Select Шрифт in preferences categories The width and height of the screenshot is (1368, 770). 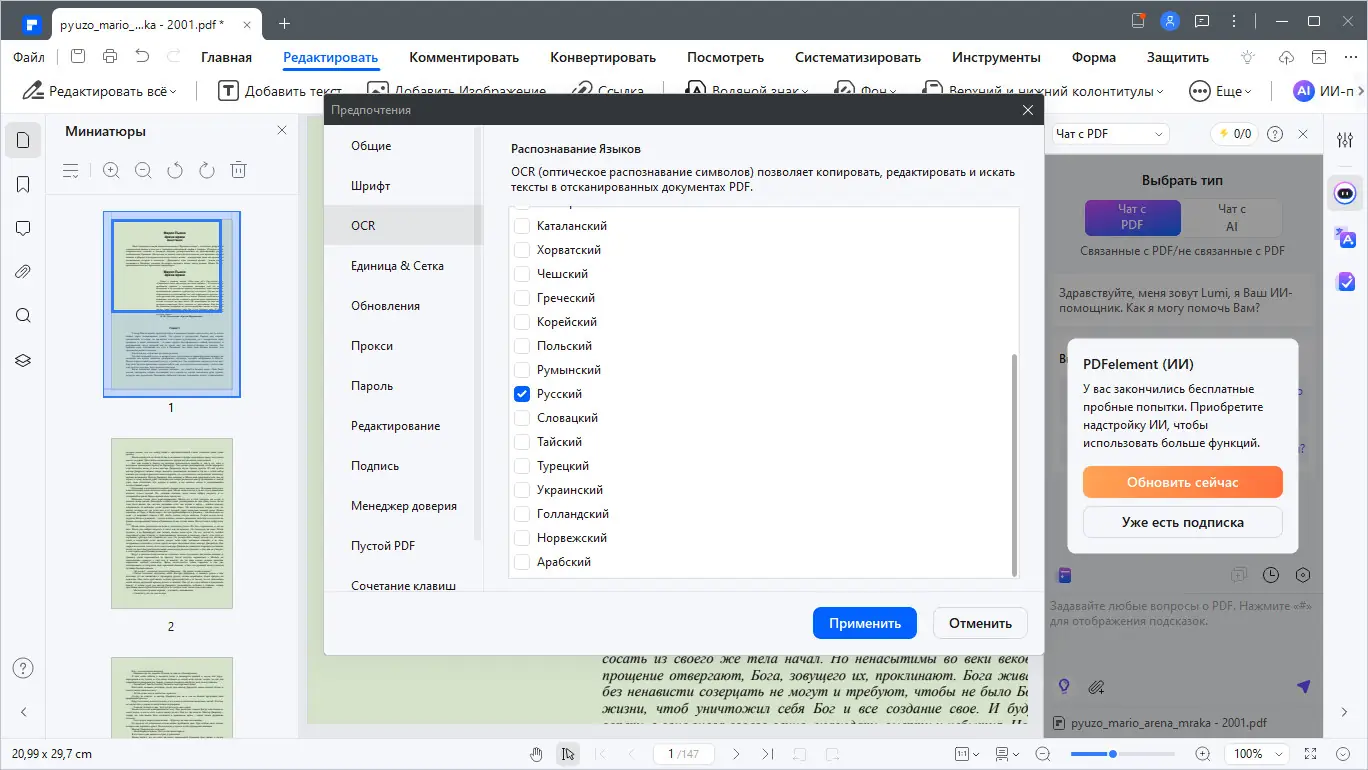click(x=403, y=186)
